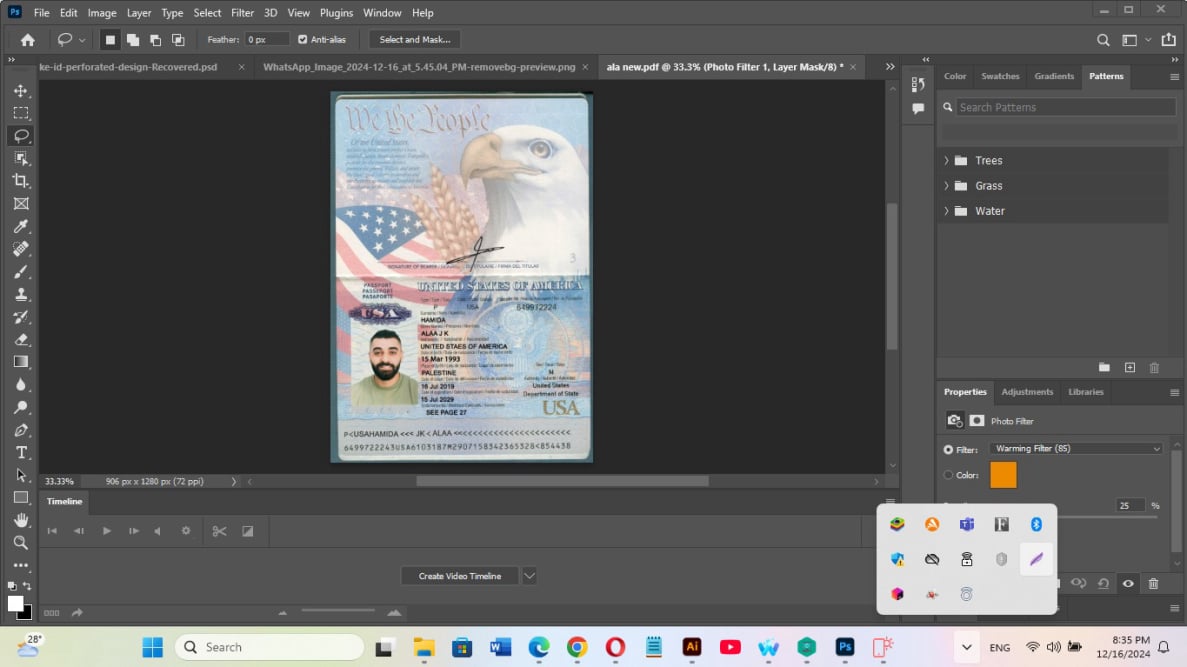This screenshot has height=667, width=1187.
Task: Delete the adjustment layer trash icon
Action: [x=1153, y=584]
